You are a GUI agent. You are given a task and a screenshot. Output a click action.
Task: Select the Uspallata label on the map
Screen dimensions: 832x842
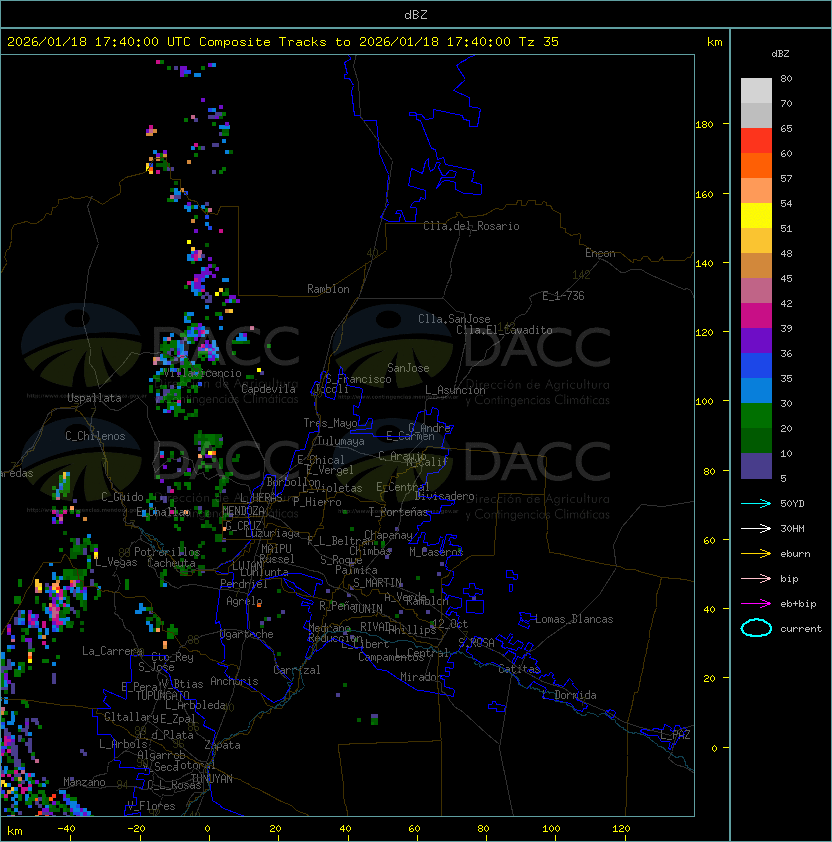[94, 398]
